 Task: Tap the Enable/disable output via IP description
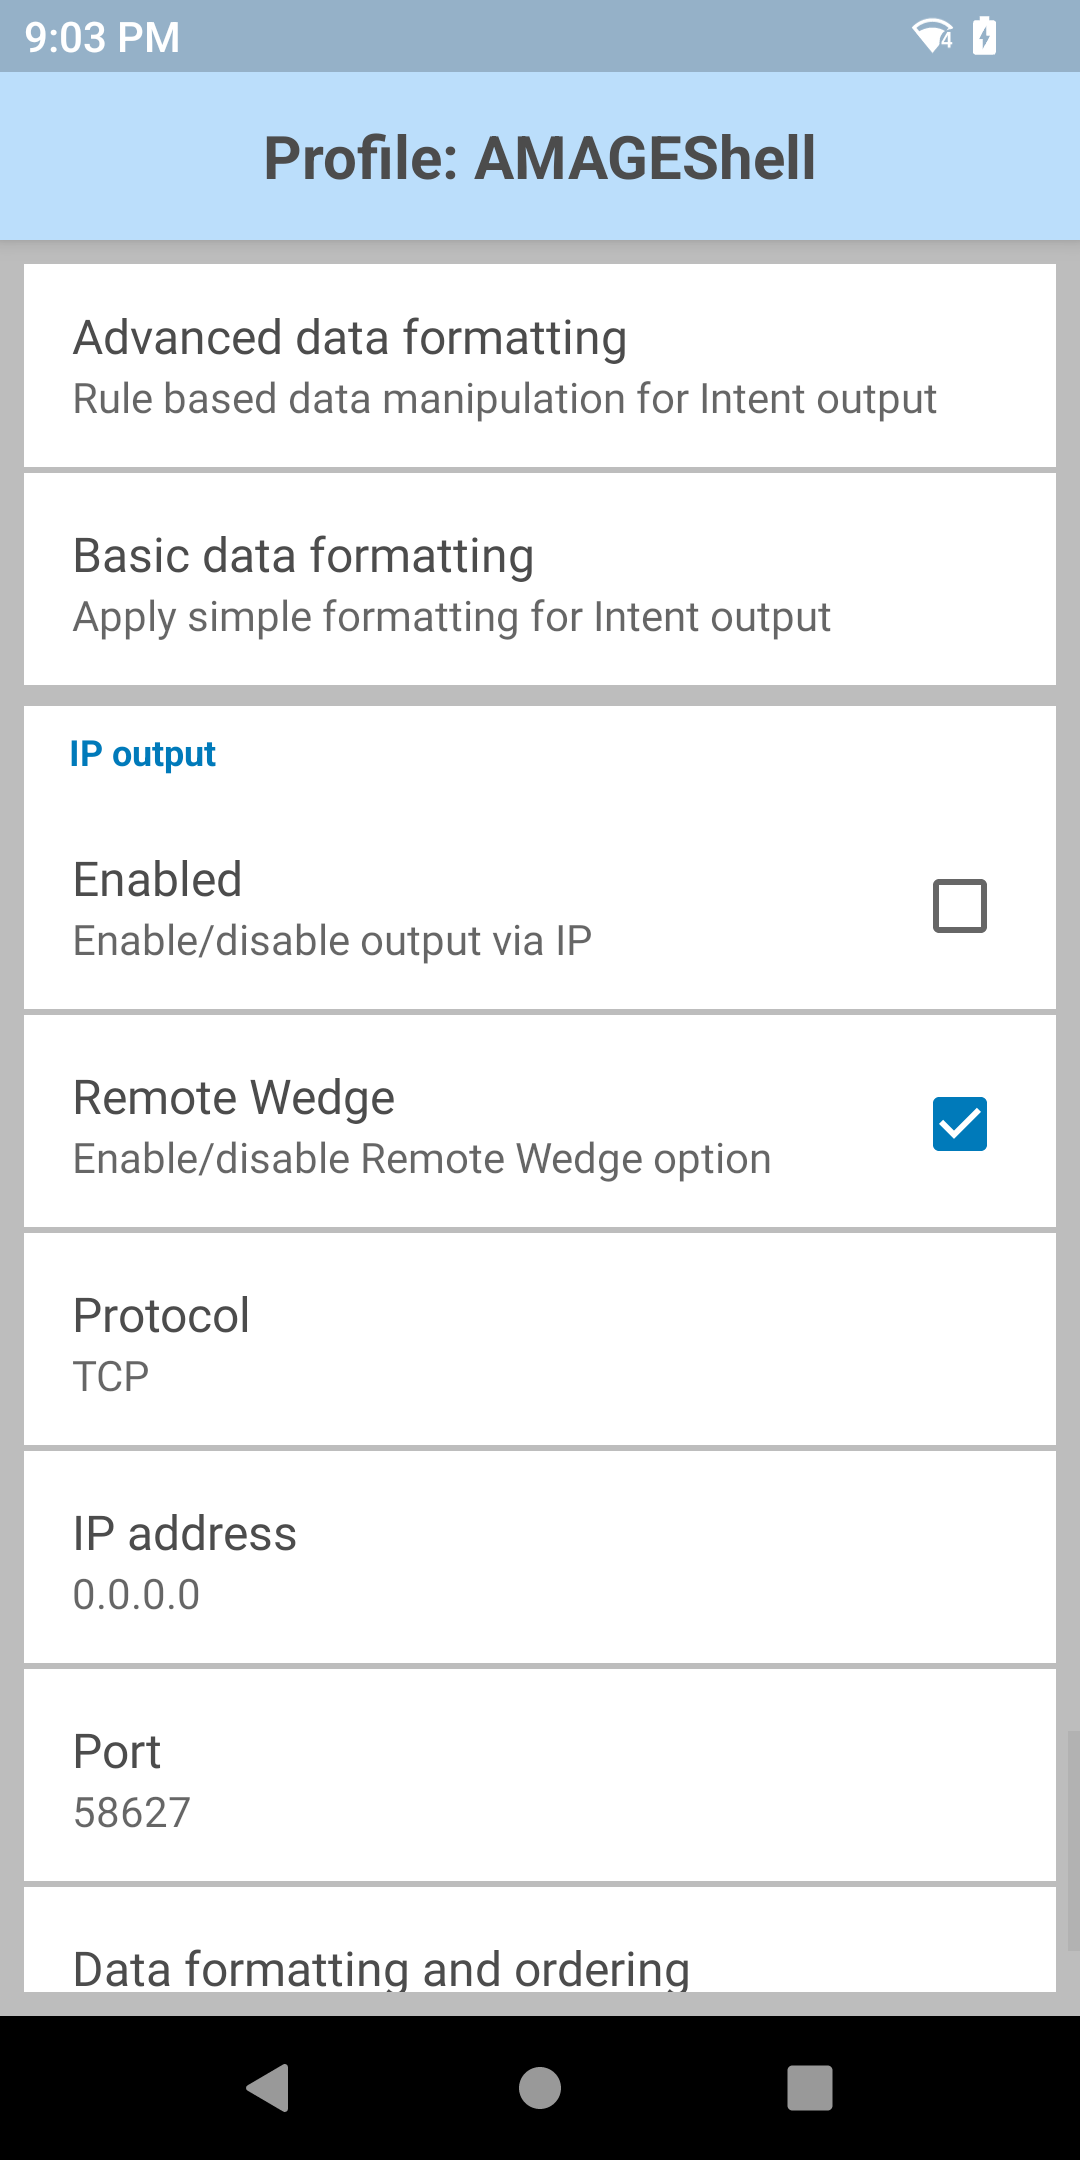coord(332,941)
